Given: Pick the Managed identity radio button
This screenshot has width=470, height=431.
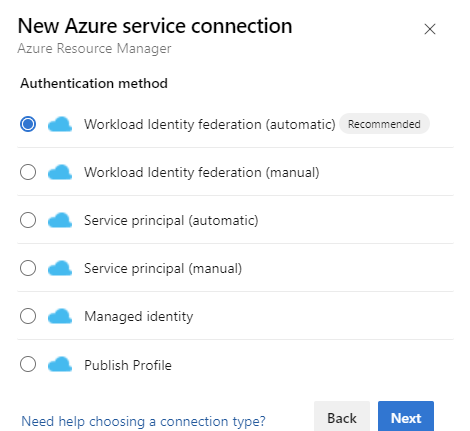Looking at the screenshot, I should coord(28,316).
